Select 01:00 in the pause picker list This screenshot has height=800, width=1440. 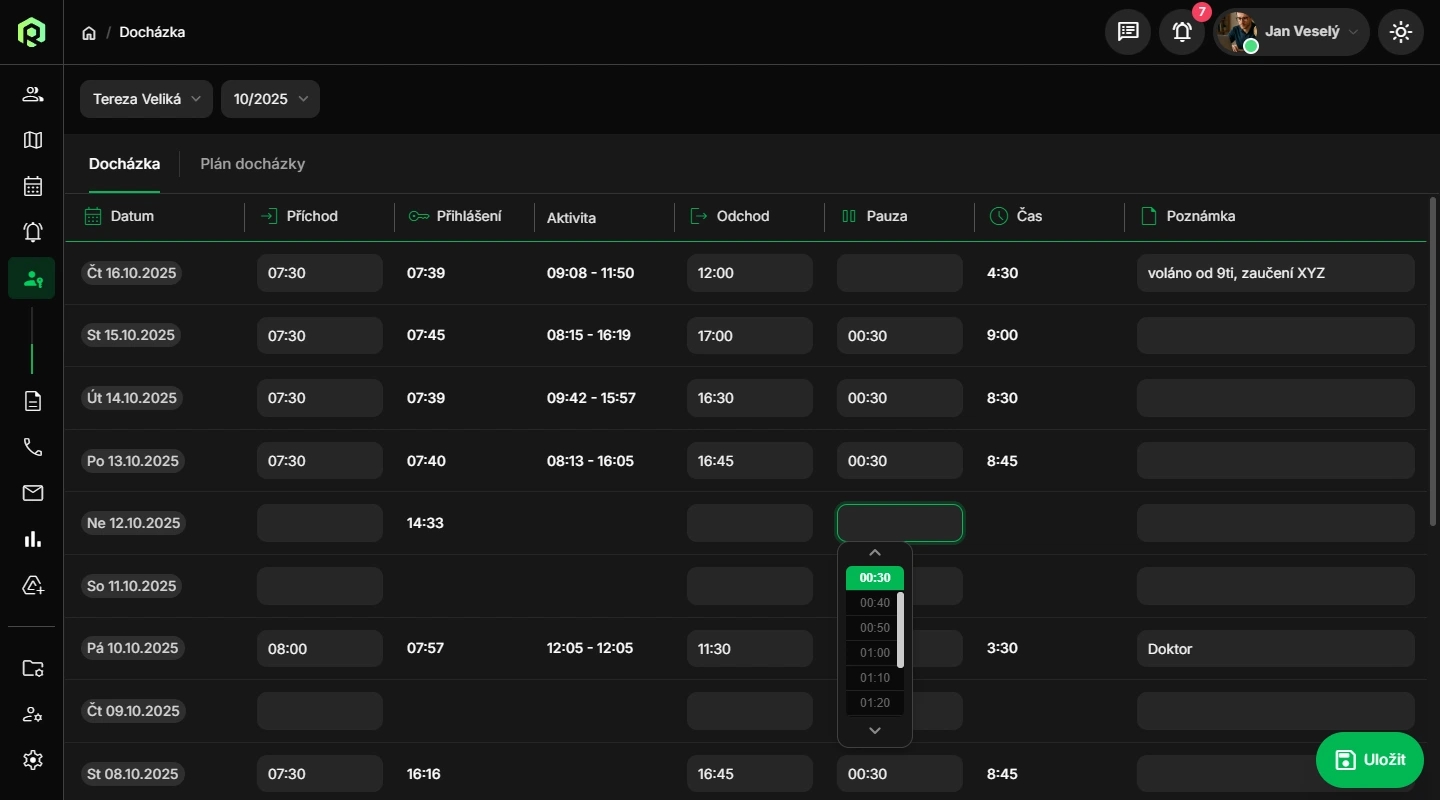874,652
